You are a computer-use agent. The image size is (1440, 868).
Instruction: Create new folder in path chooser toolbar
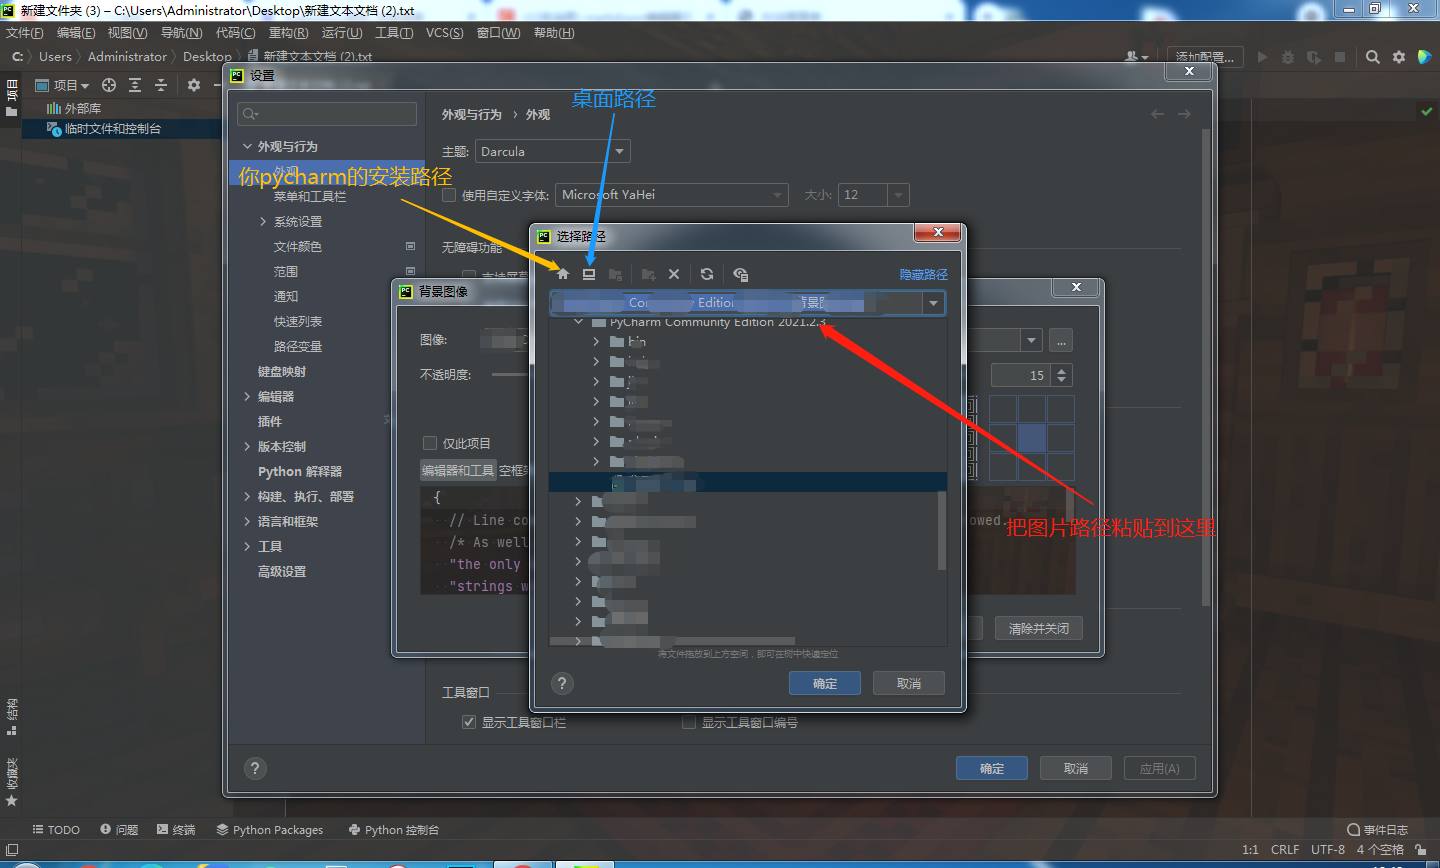[648, 274]
